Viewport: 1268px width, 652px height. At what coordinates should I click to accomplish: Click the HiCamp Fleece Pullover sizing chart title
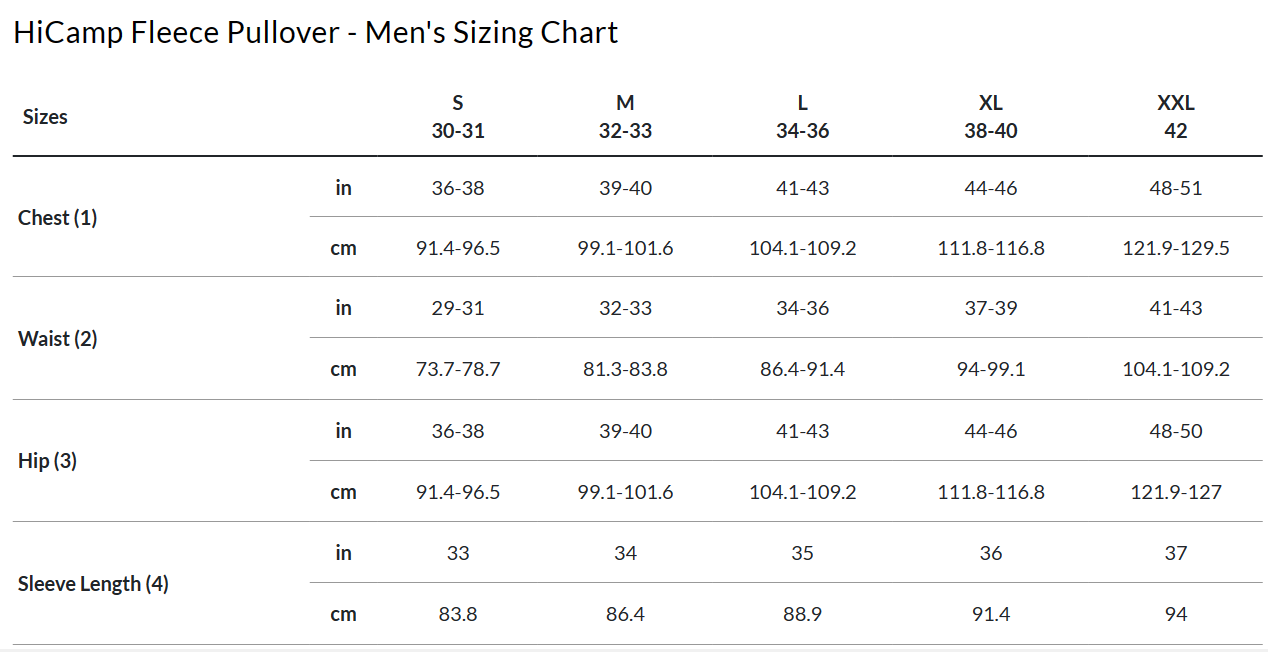click(x=316, y=33)
